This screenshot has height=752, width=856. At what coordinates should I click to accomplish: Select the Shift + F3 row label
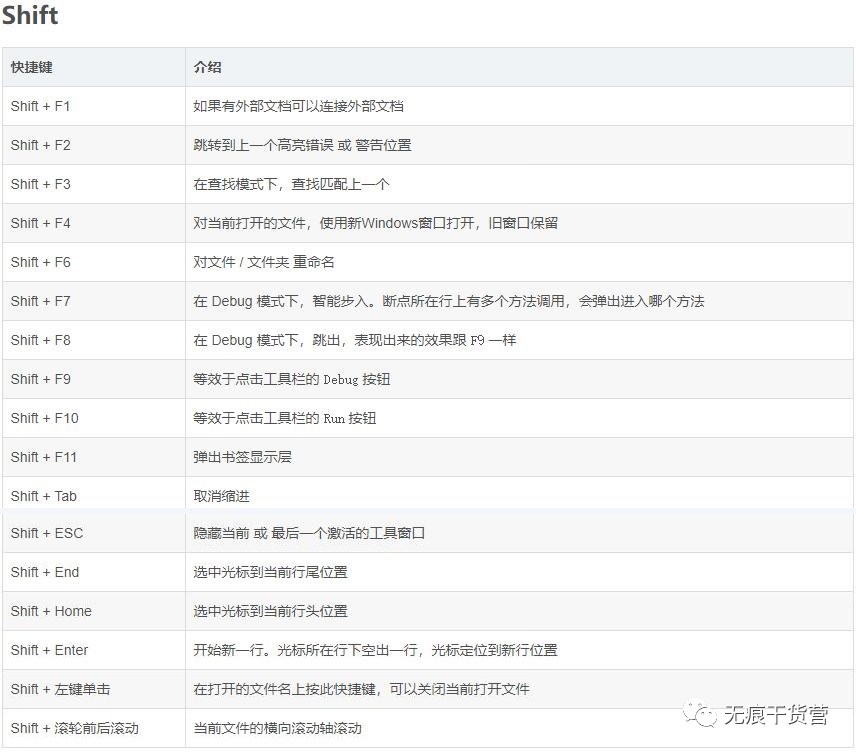click(40, 184)
